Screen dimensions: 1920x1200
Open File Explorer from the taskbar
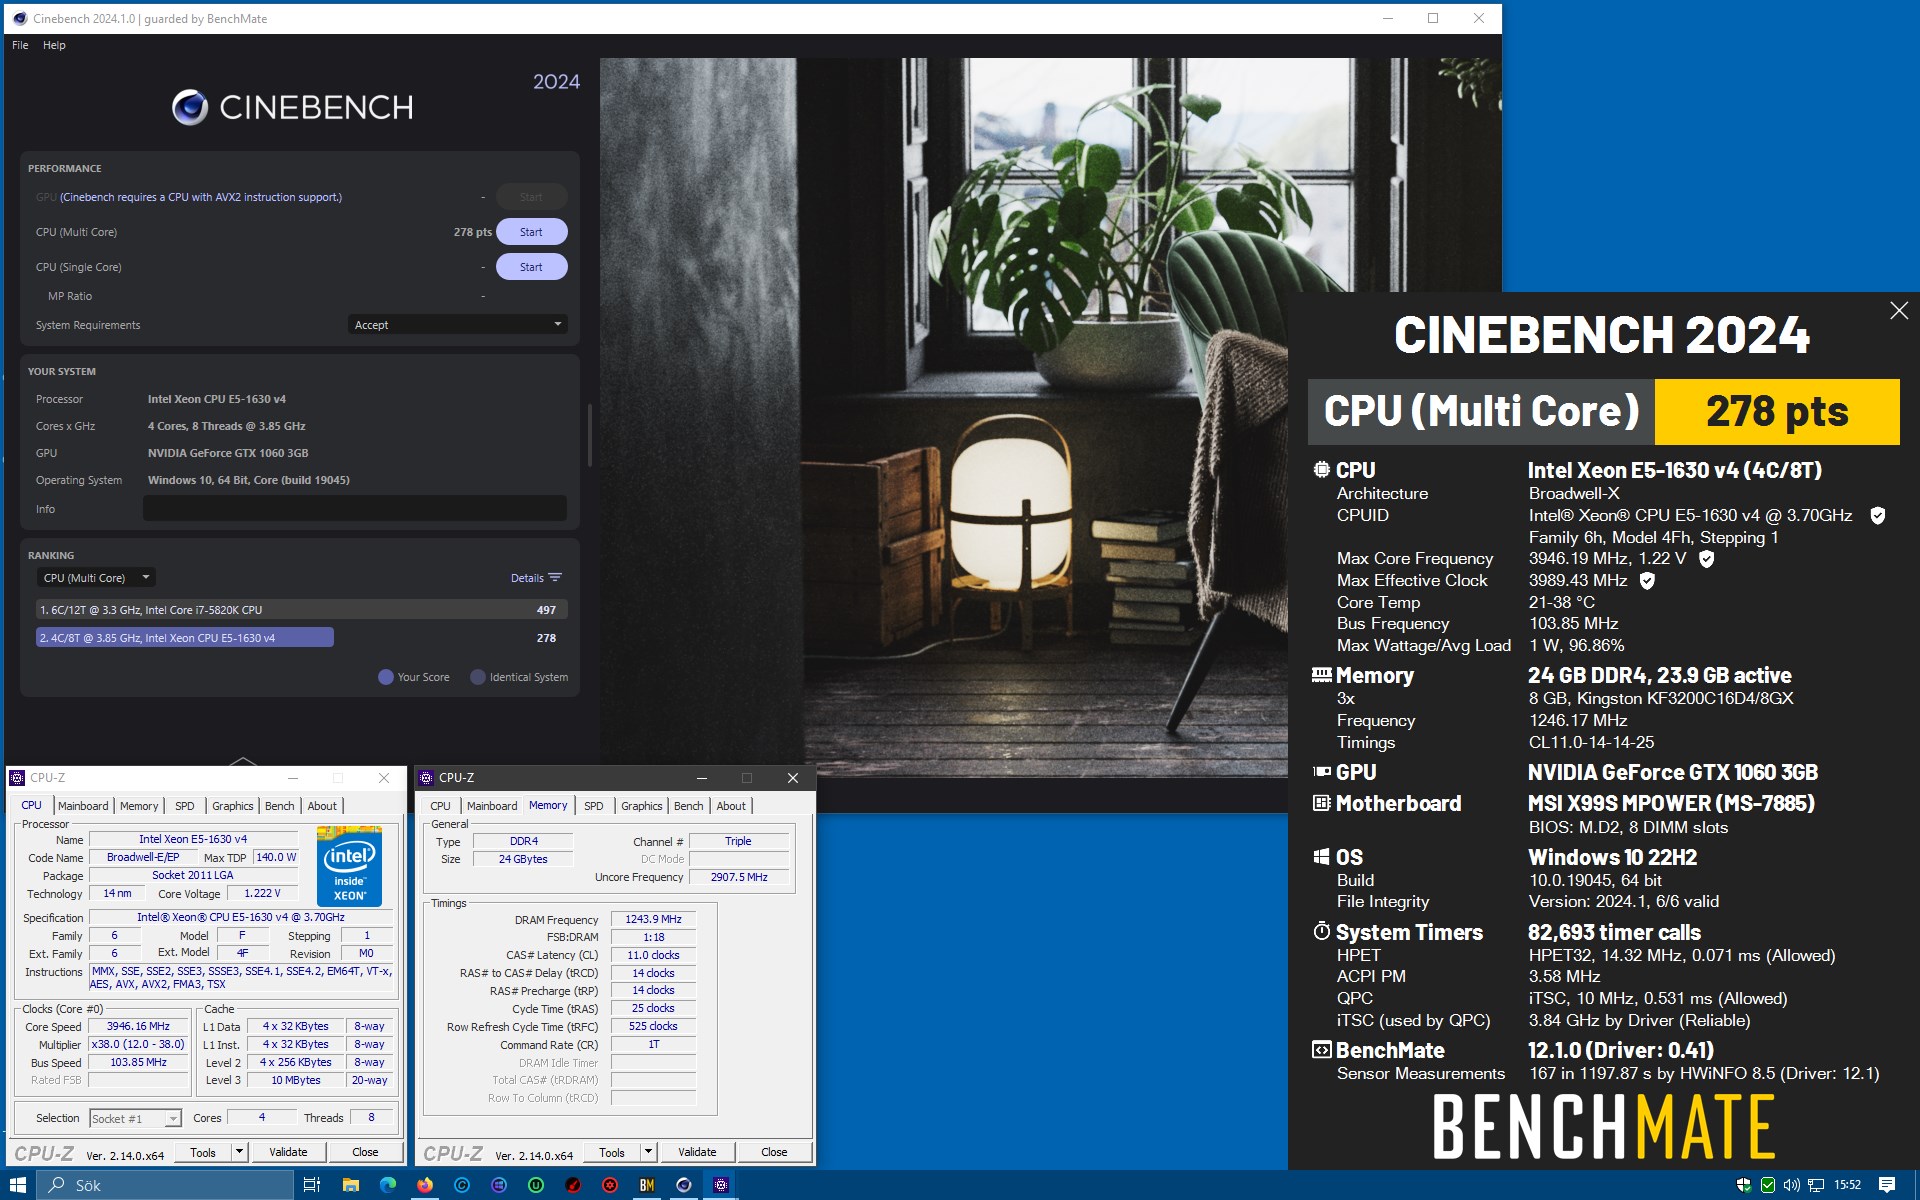[x=351, y=1185]
